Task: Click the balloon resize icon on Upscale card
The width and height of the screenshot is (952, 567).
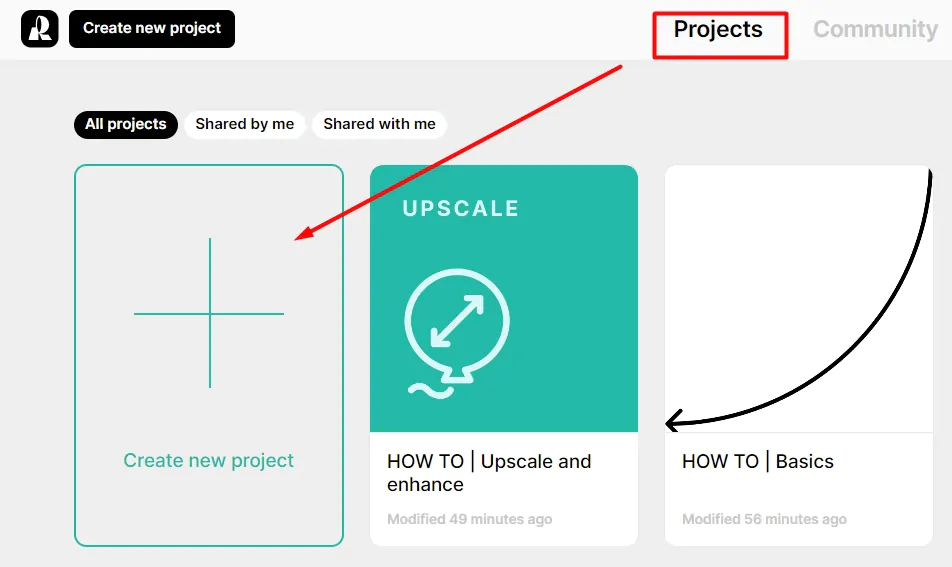Action: [x=457, y=323]
